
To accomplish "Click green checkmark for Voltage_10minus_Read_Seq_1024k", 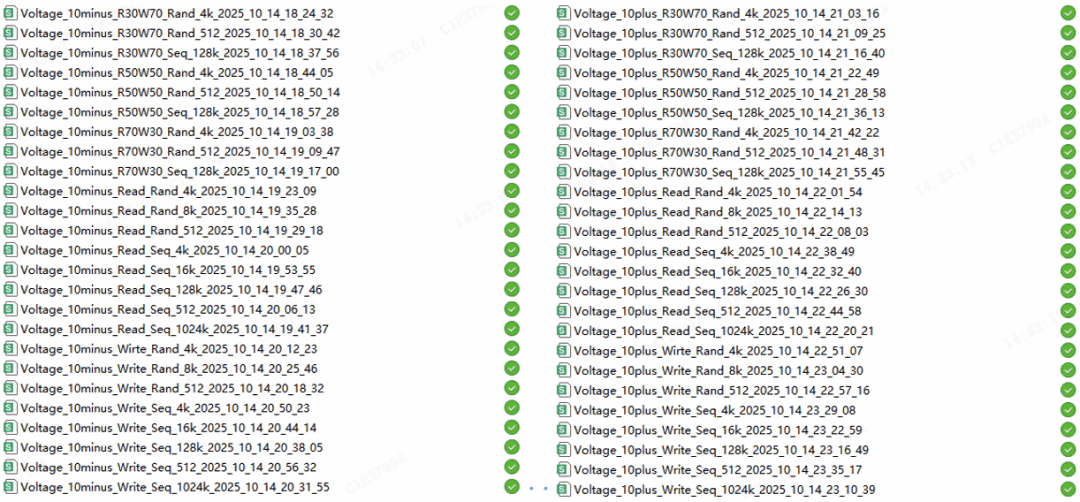I will (x=512, y=328).
